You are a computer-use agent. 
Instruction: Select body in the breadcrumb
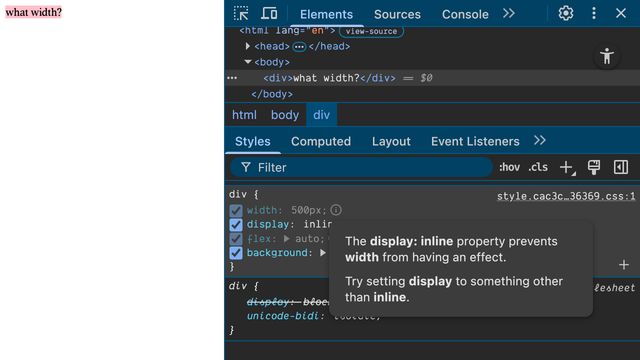point(285,115)
